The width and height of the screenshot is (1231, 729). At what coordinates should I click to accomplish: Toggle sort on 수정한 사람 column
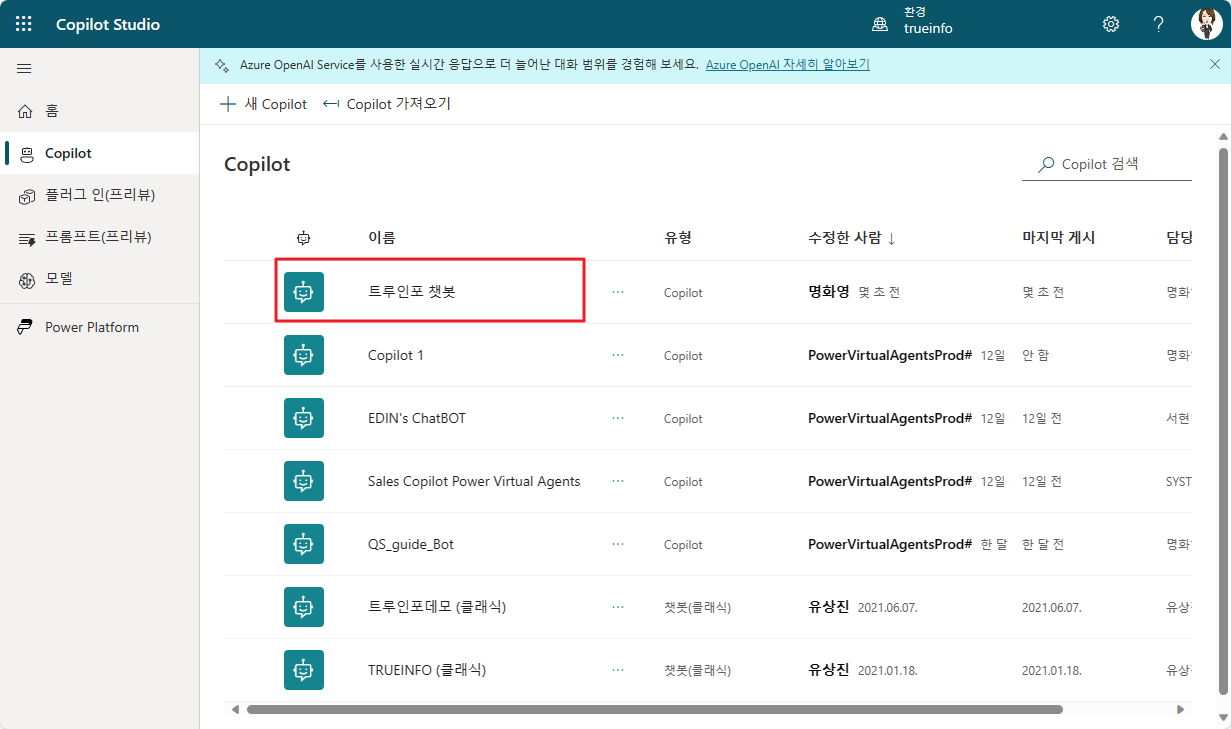[852, 238]
